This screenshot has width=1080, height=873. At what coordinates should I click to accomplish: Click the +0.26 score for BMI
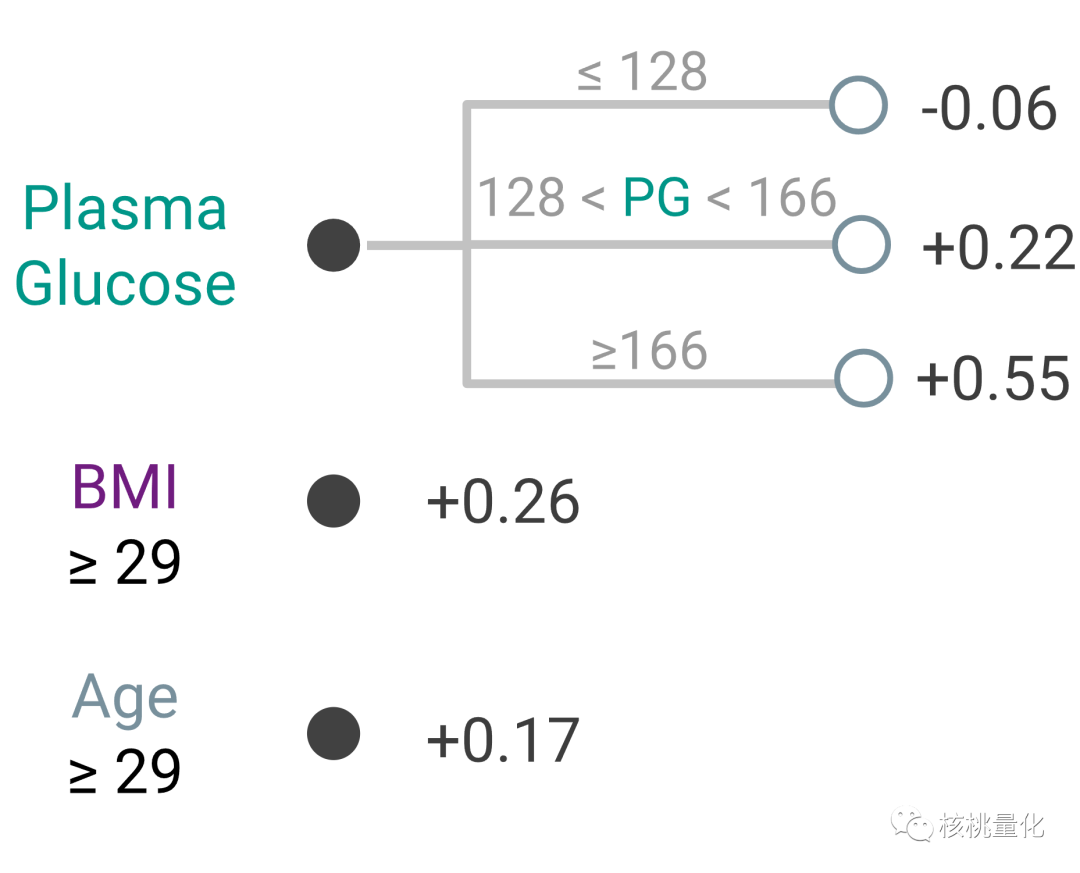(x=503, y=502)
